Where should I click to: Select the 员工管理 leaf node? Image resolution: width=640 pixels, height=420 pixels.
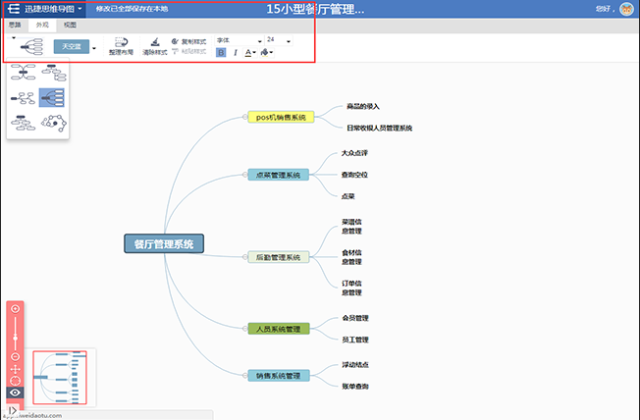coord(355,340)
